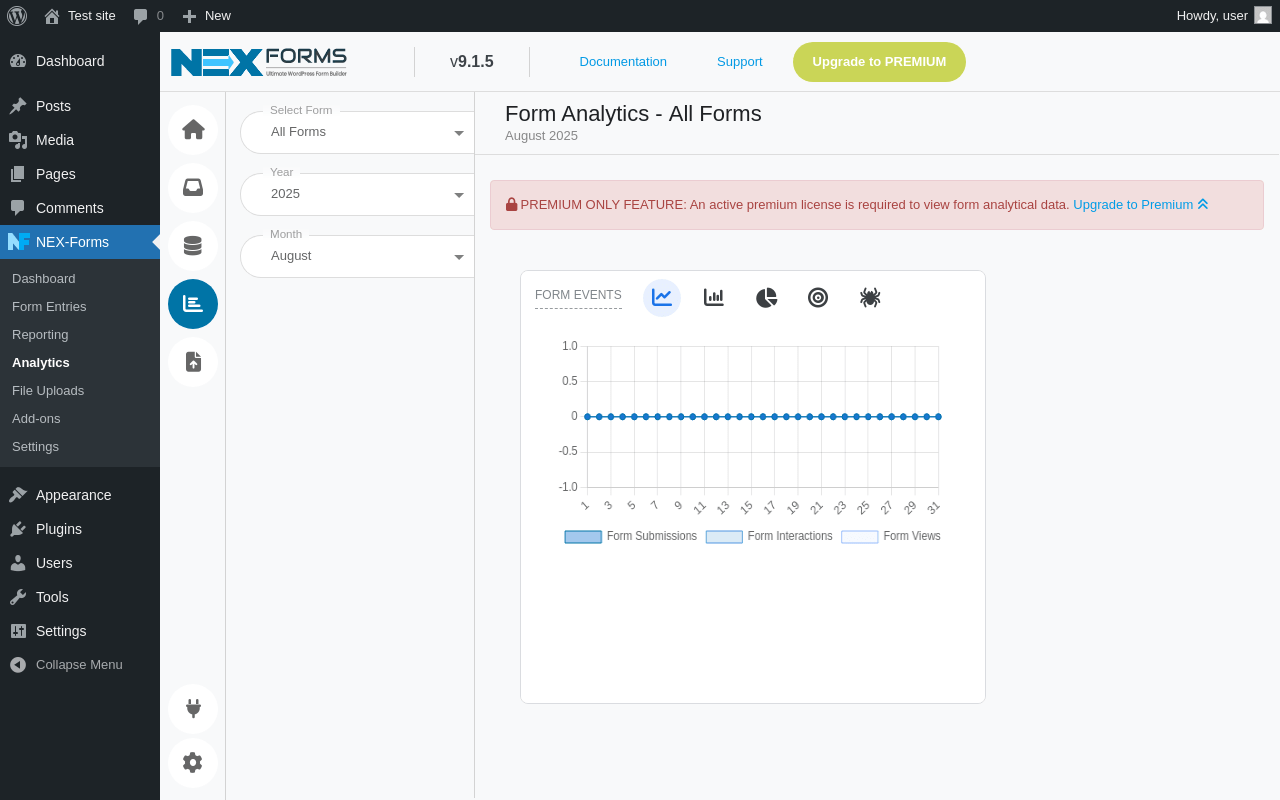Switch to doughnut chart view

(818, 298)
